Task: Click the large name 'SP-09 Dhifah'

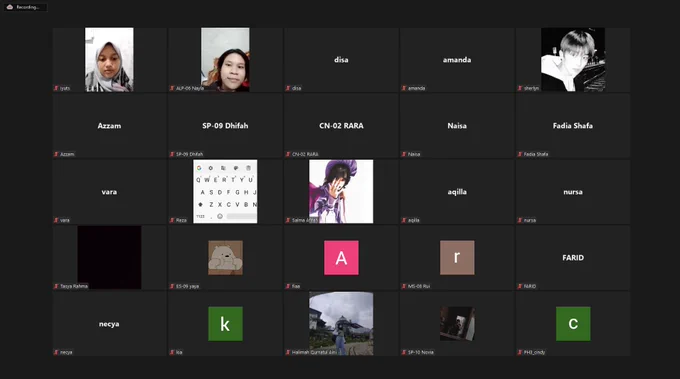Action: [225, 126]
